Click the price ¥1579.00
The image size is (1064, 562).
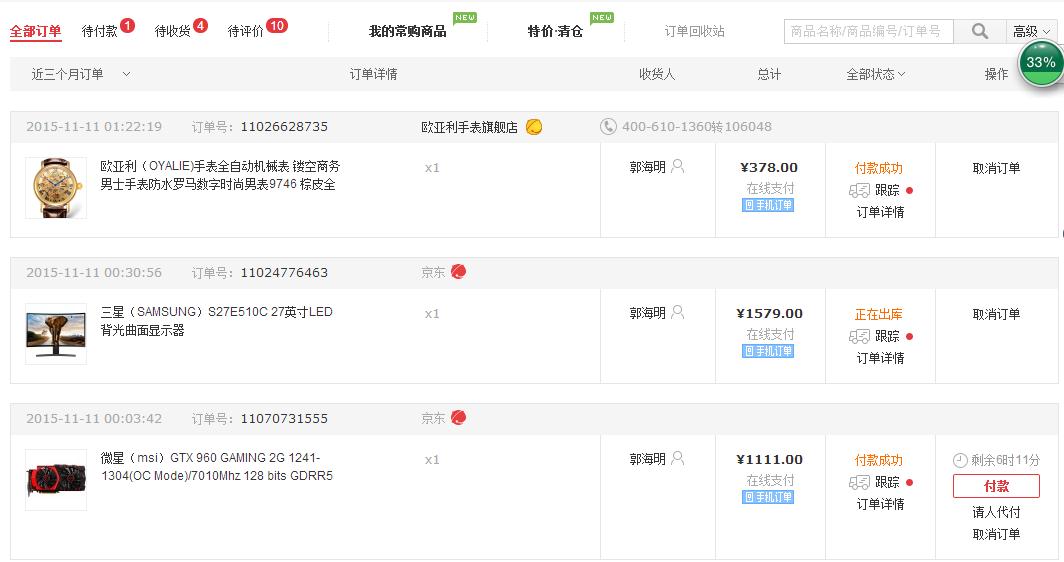769,314
